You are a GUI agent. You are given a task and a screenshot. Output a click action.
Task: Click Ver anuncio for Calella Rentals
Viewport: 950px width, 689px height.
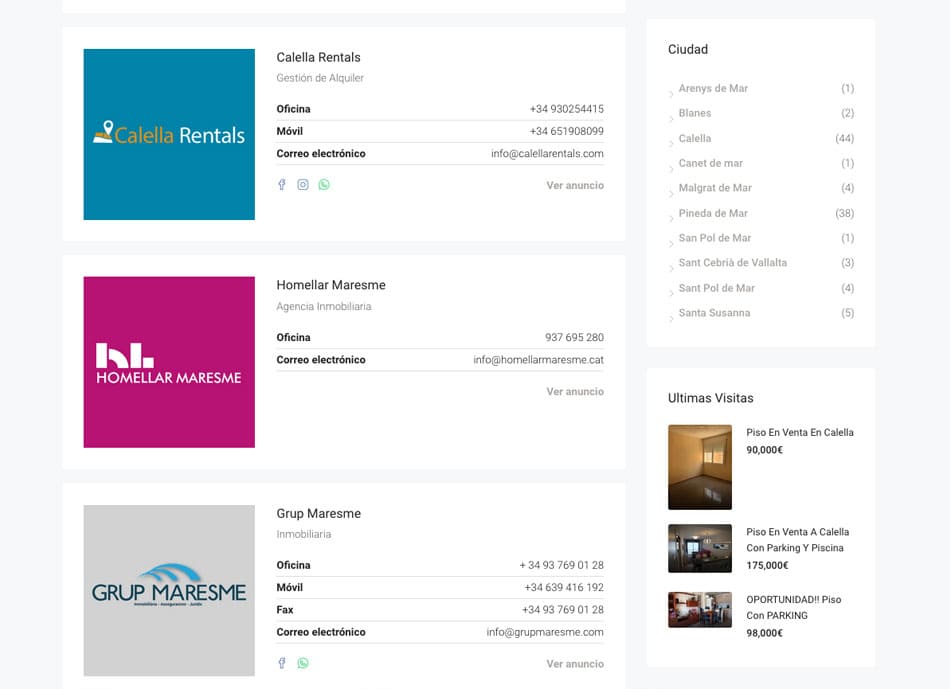(574, 185)
